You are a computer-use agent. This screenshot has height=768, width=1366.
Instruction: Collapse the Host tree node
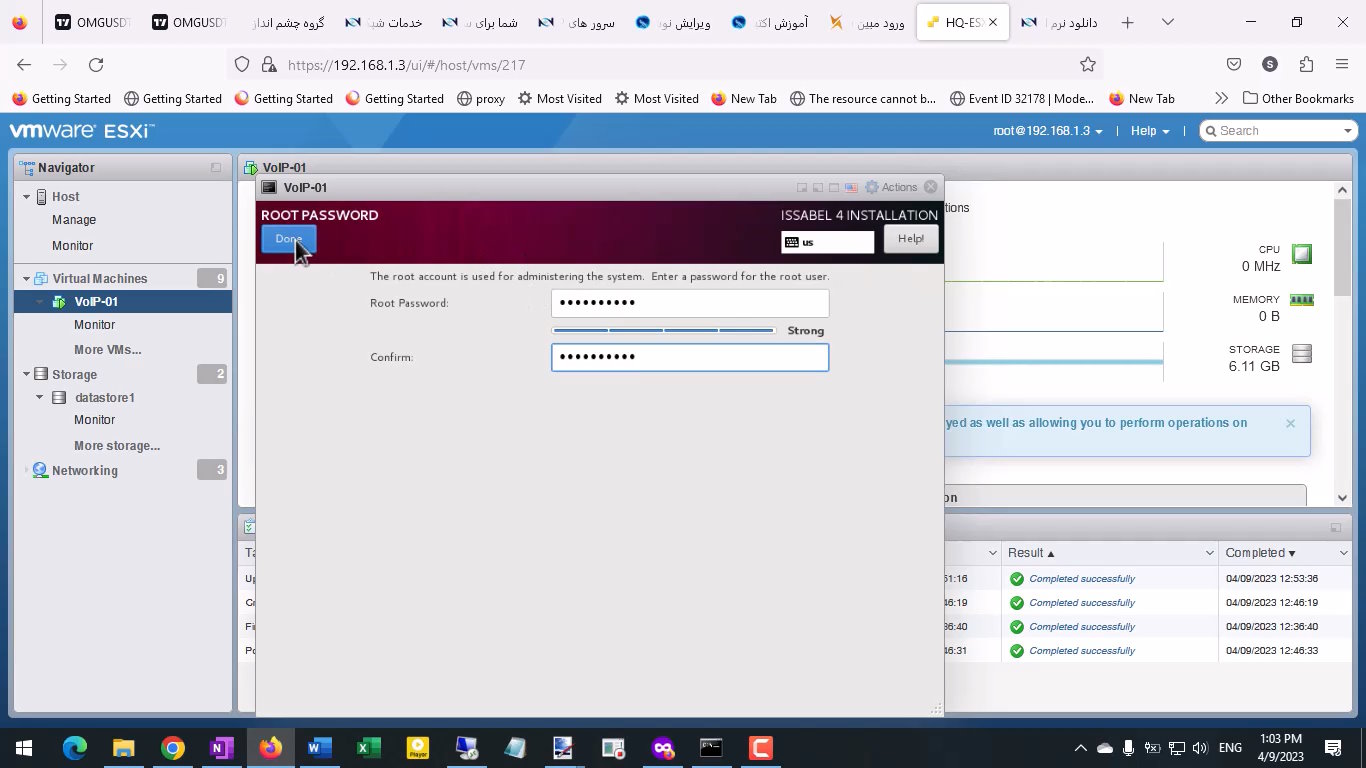coord(27,197)
